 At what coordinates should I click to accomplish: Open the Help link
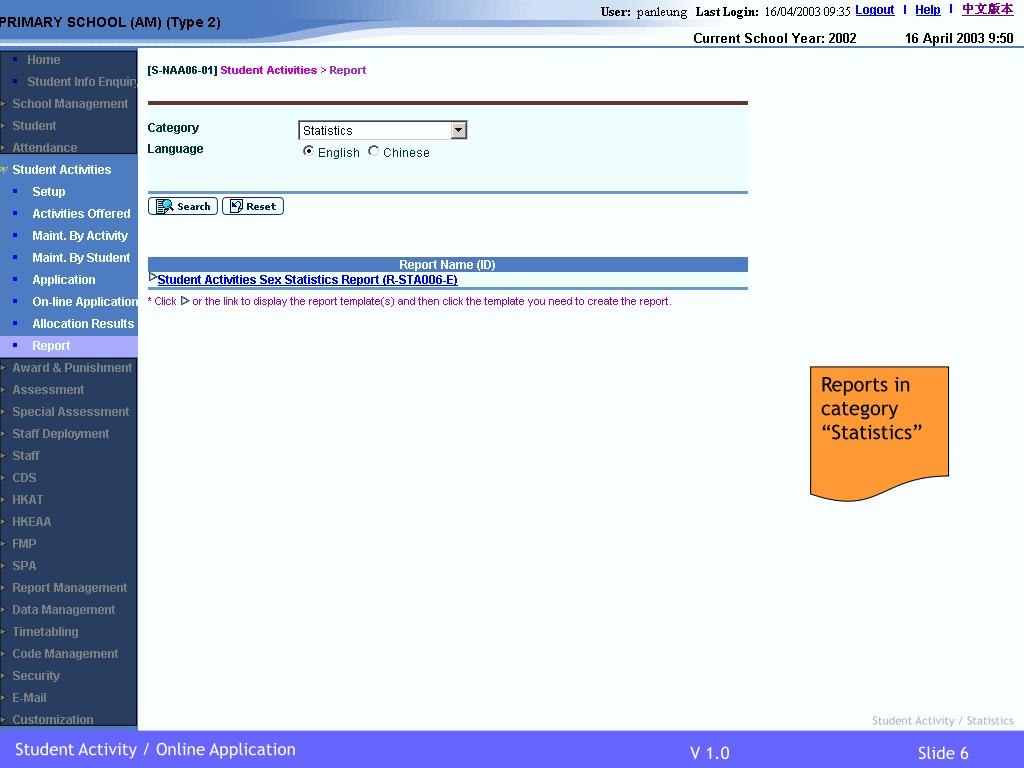(x=927, y=10)
